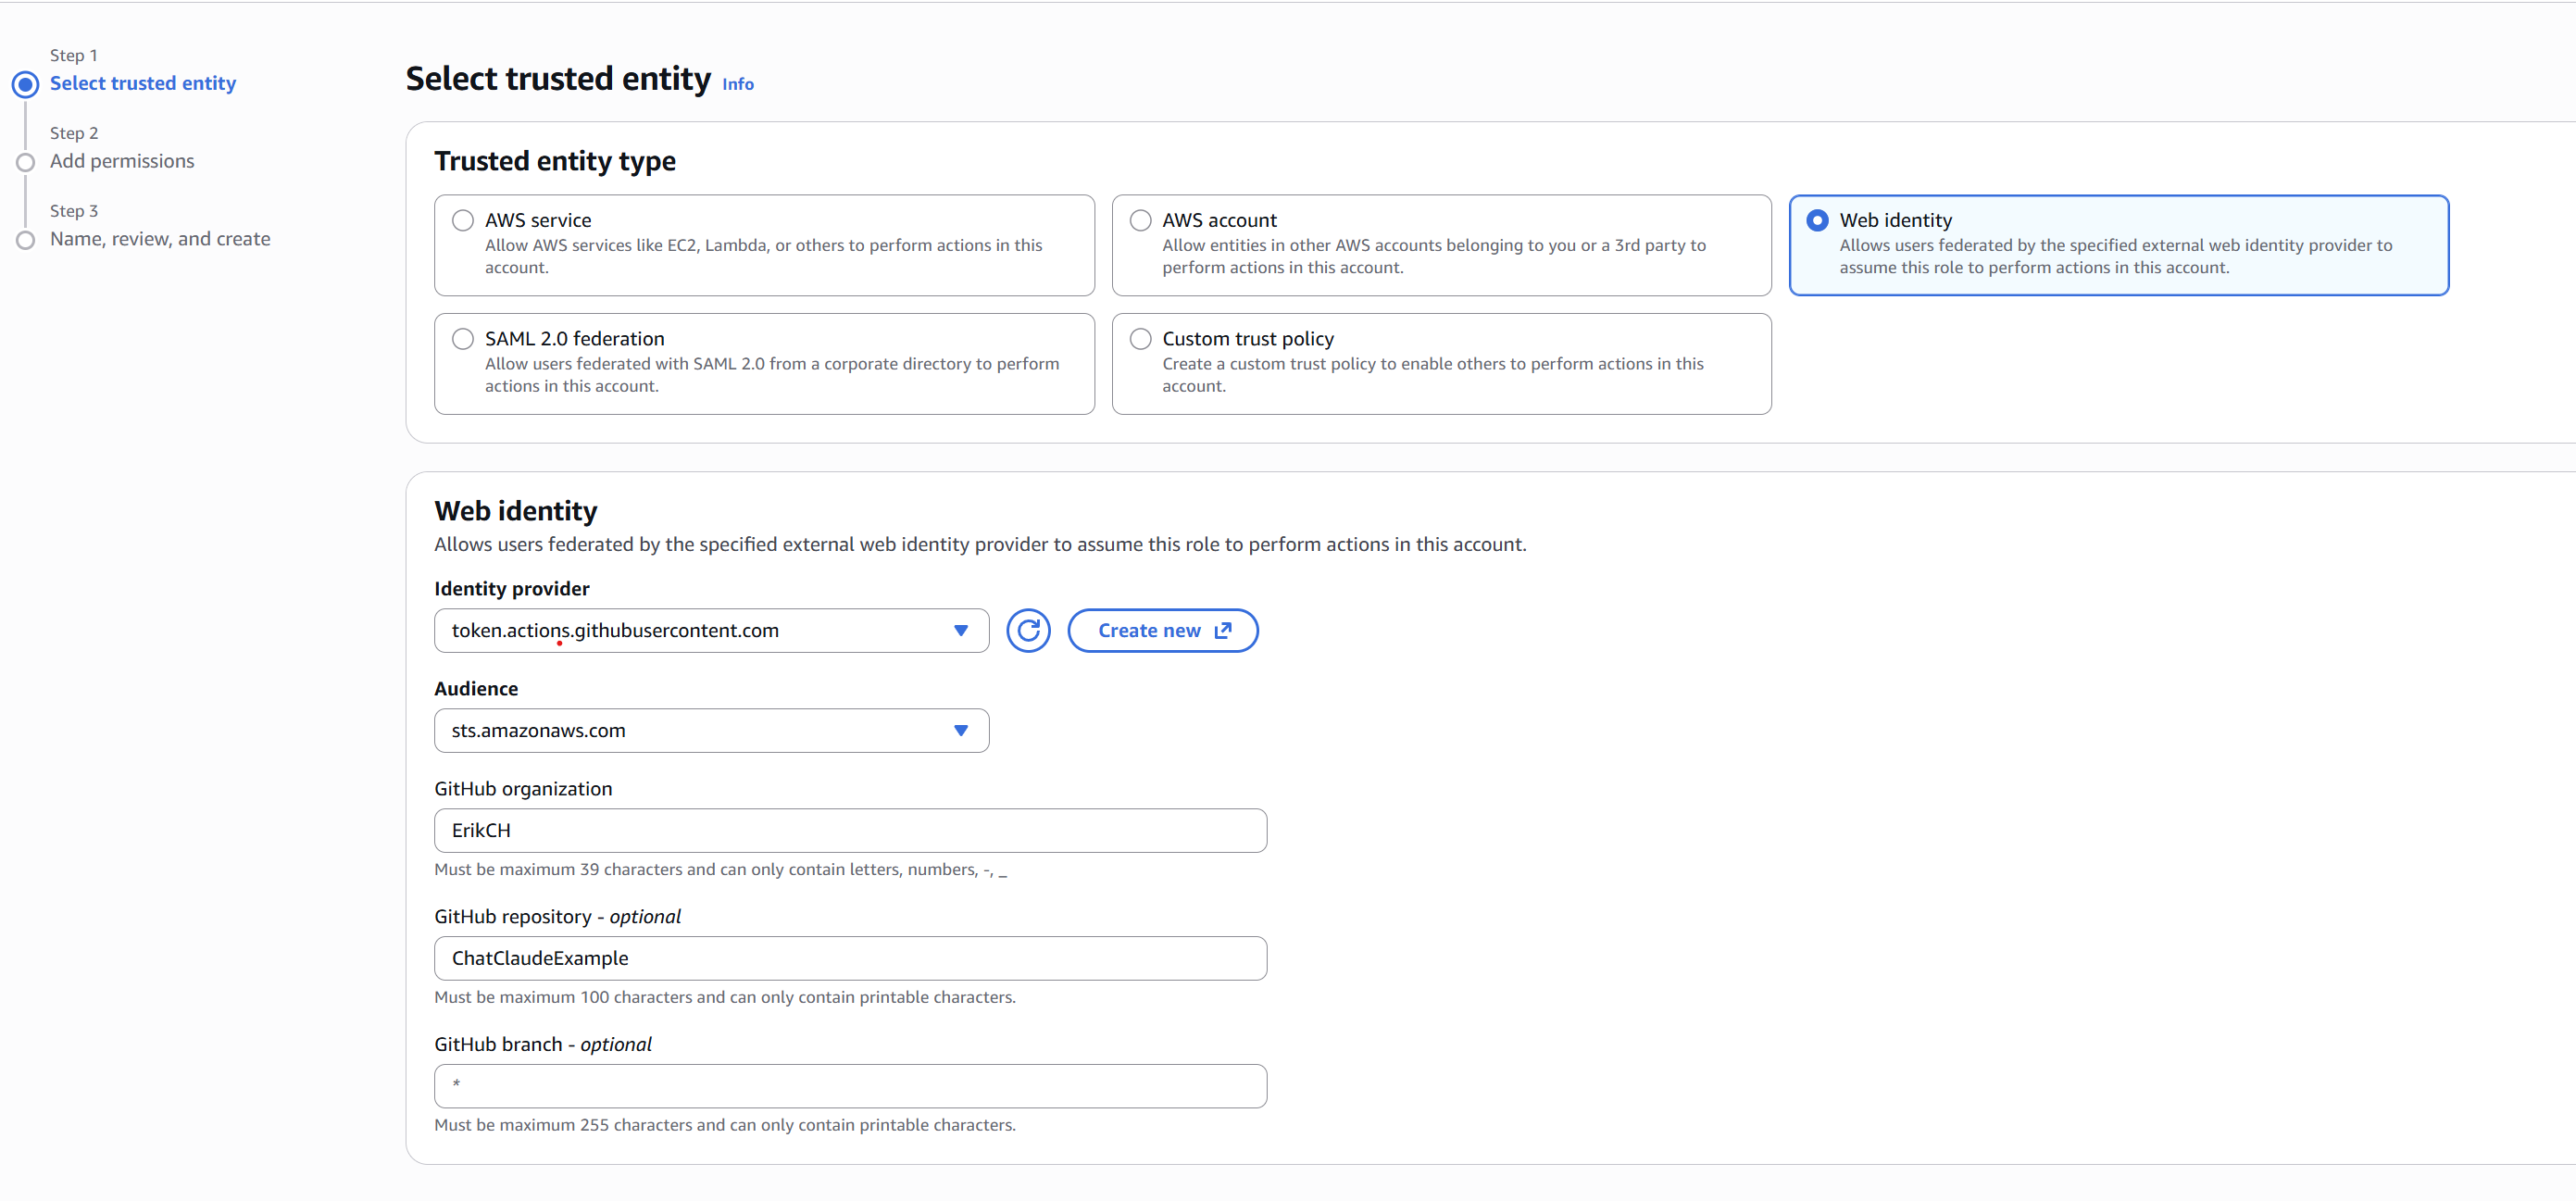Open the Audience dropdown

(x=711, y=731)
